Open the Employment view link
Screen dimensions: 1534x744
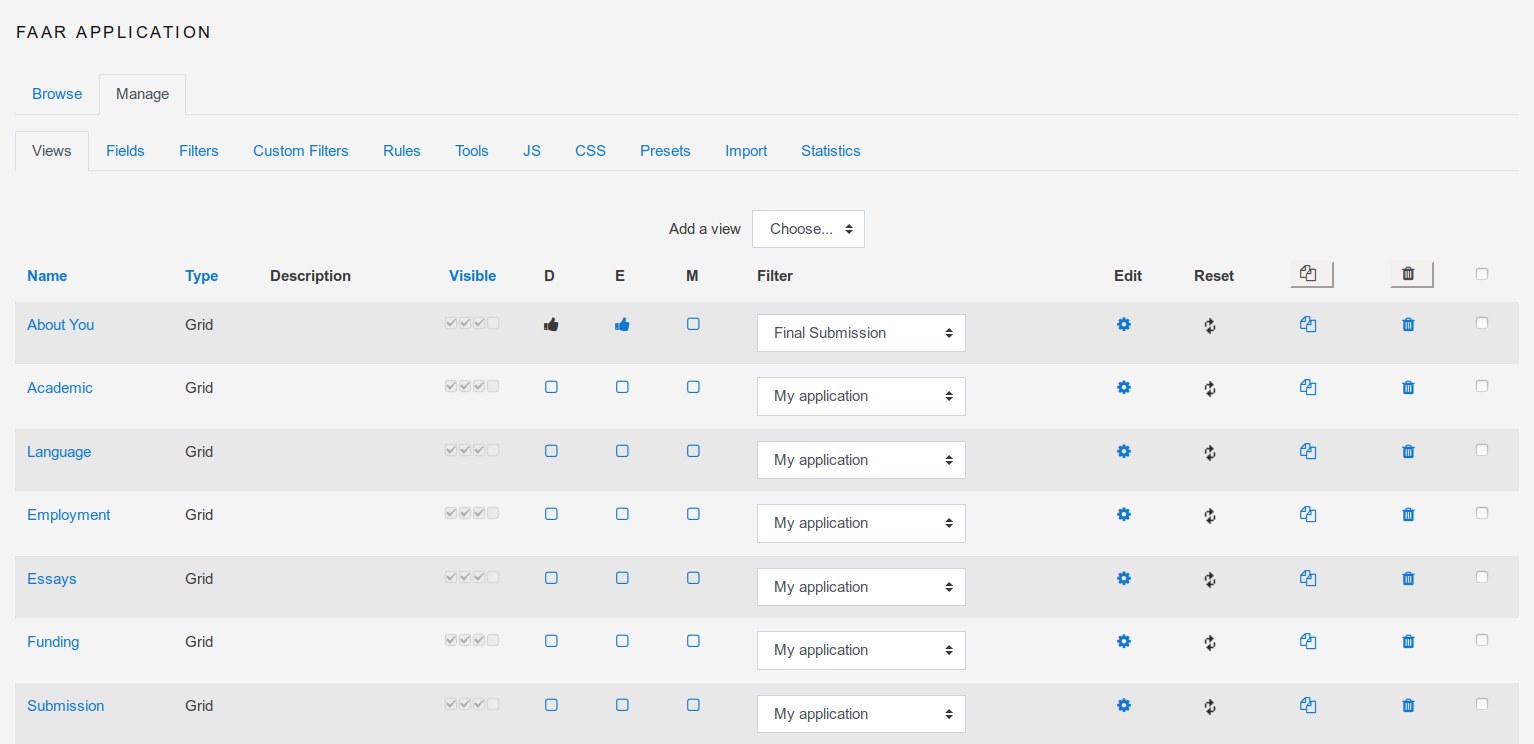[x=69, y=515]
